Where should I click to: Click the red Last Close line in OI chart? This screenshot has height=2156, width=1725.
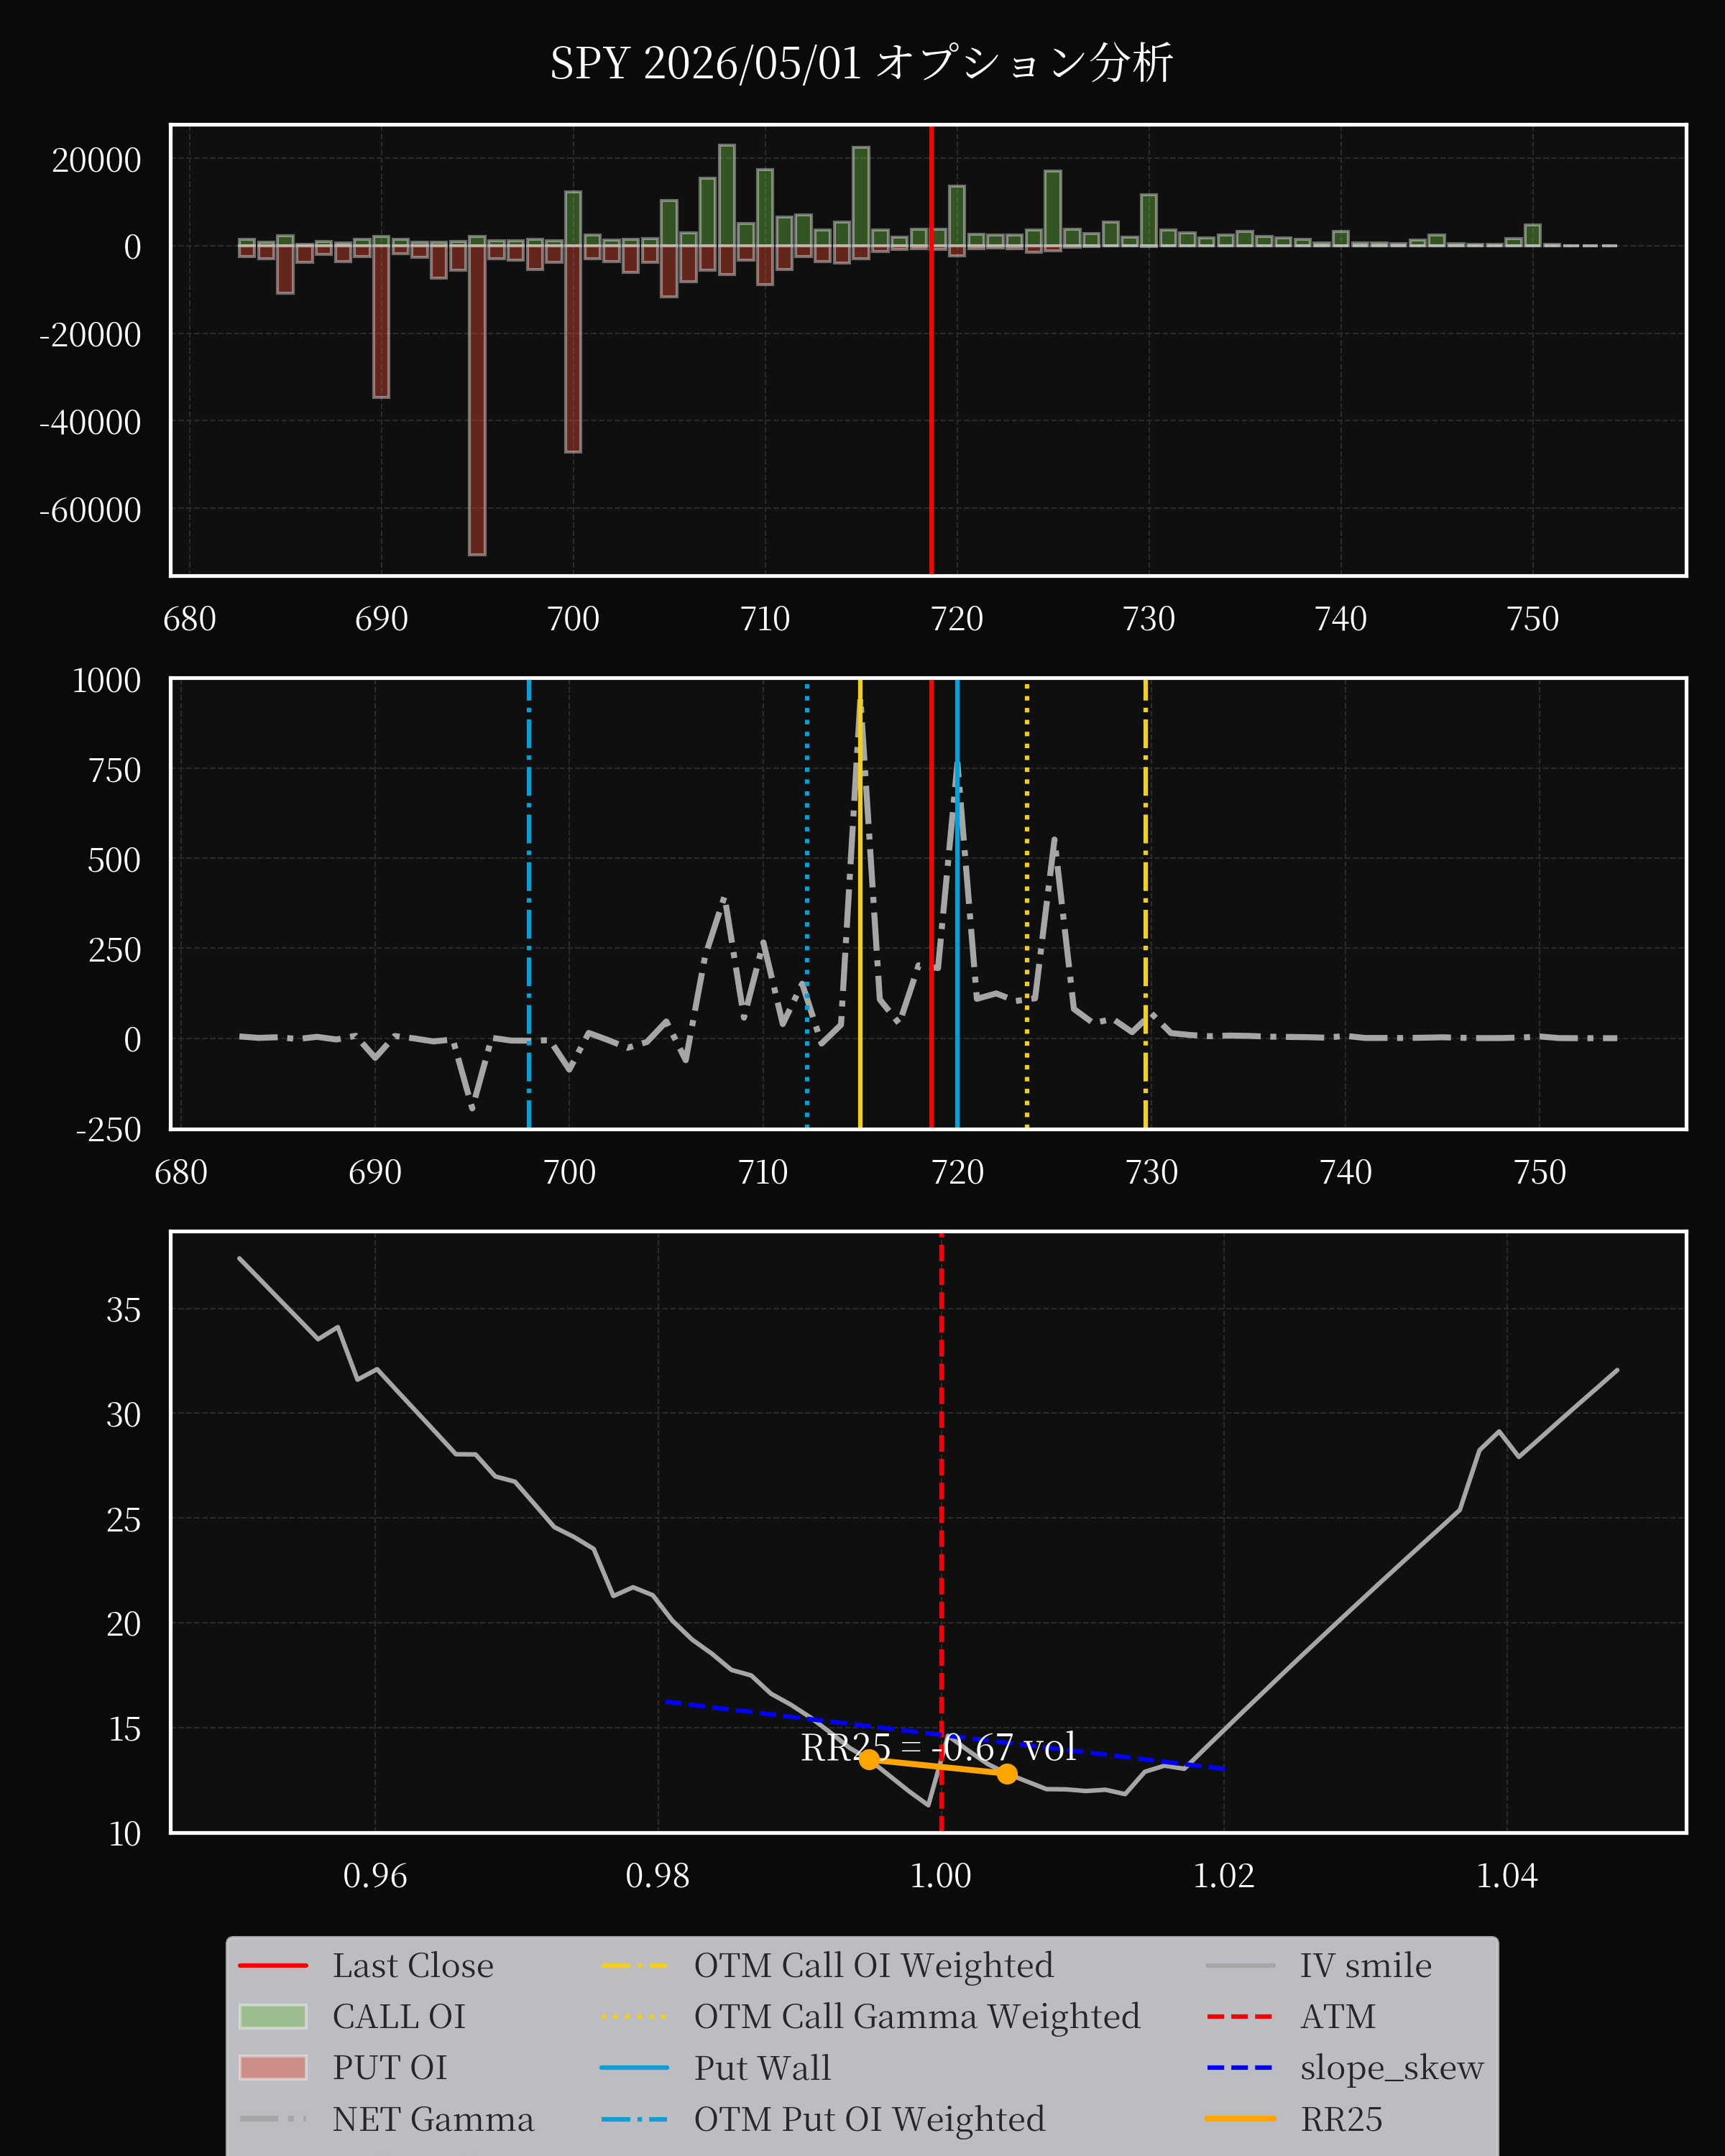(x=931, y=350)
